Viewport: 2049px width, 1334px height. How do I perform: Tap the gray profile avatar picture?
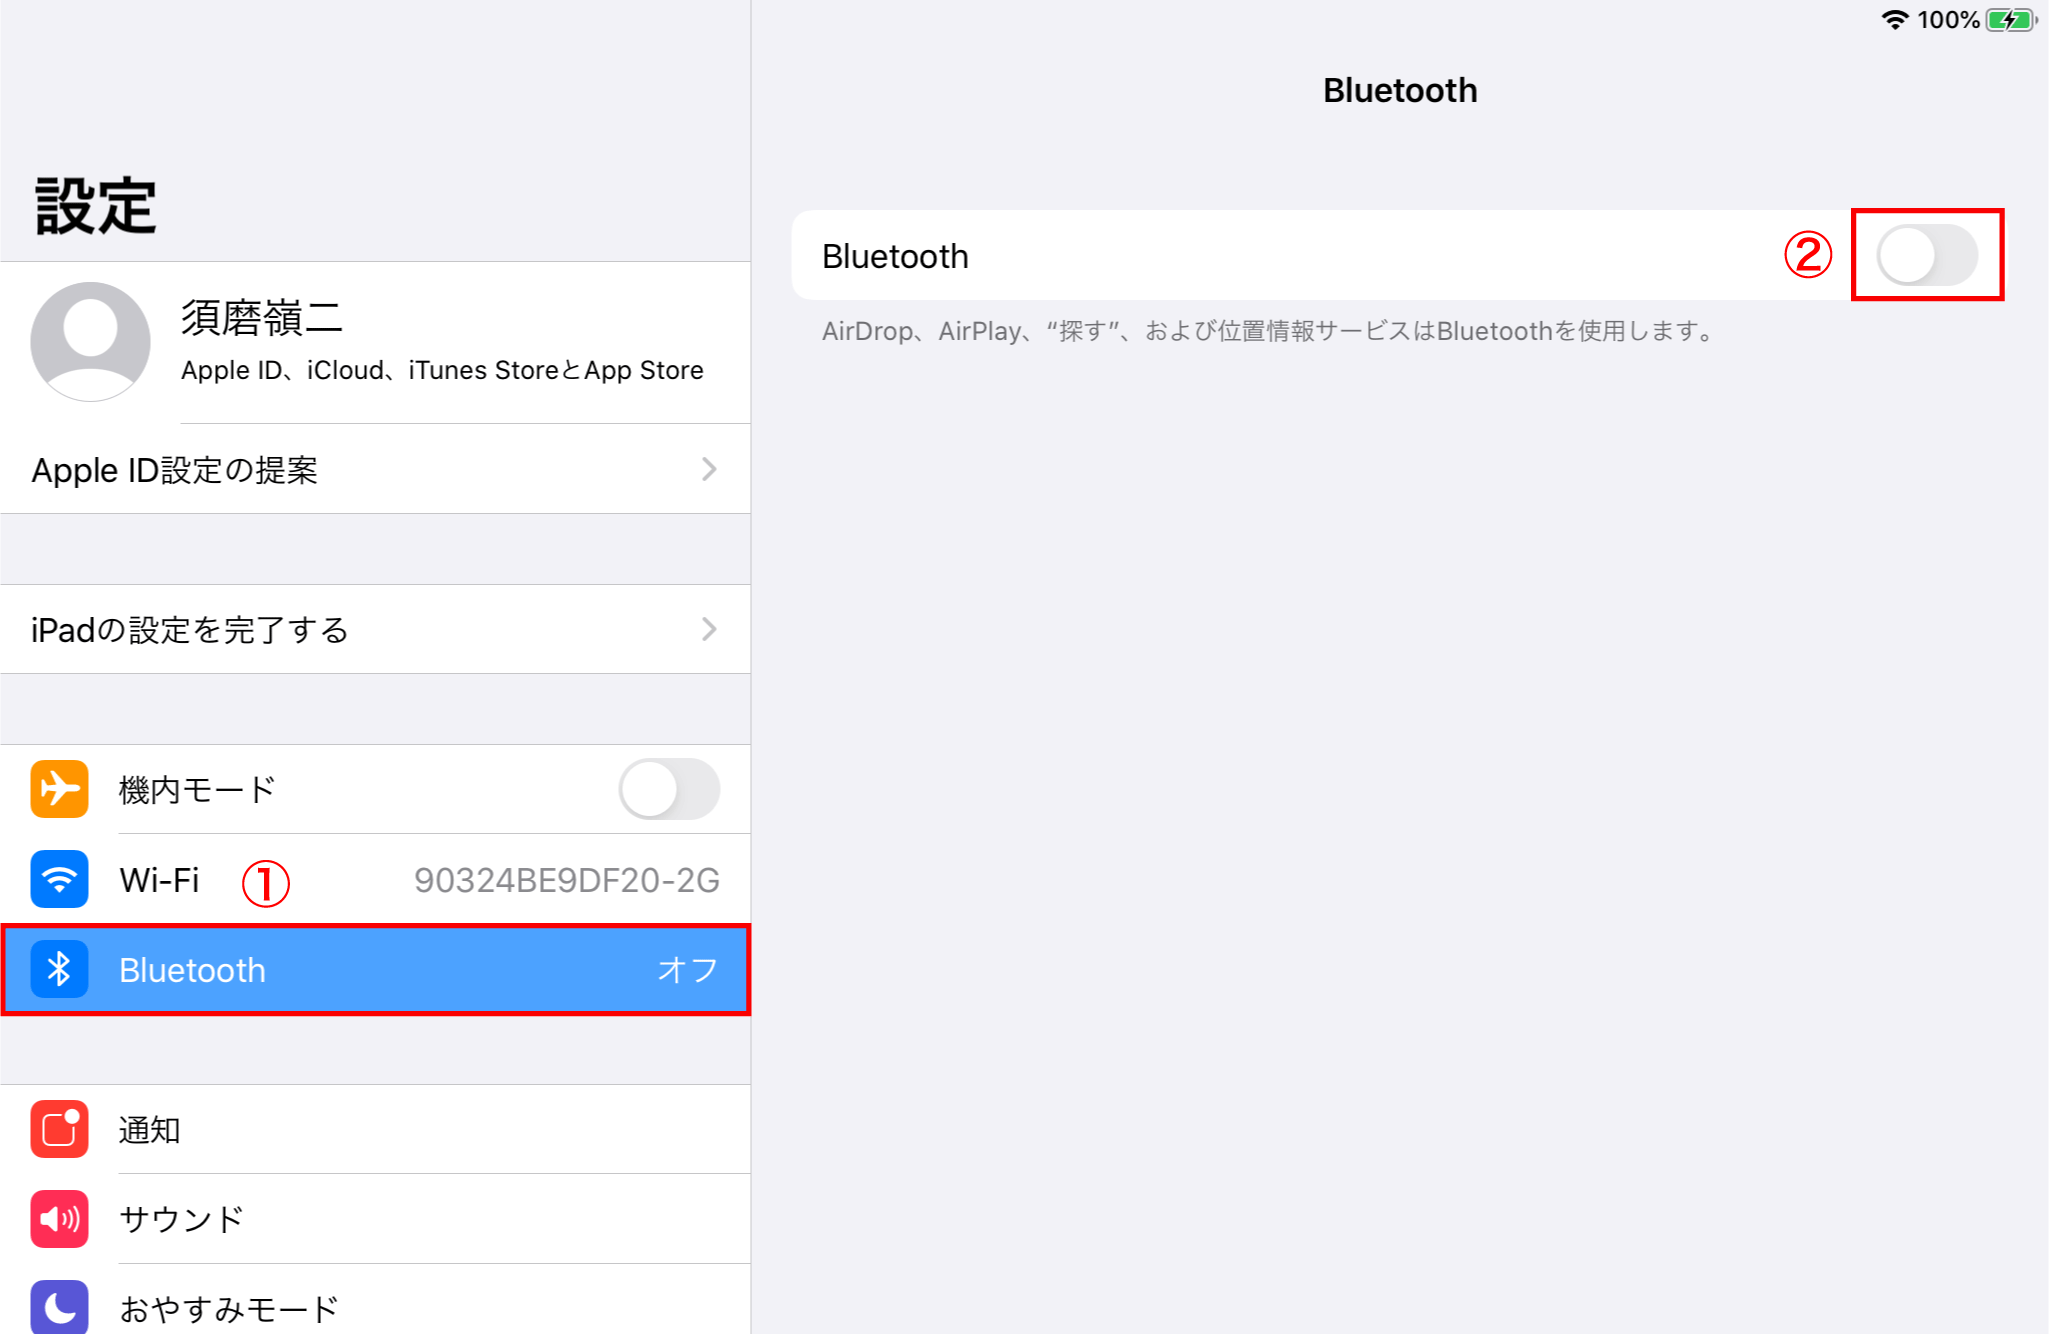click(91, 342)
